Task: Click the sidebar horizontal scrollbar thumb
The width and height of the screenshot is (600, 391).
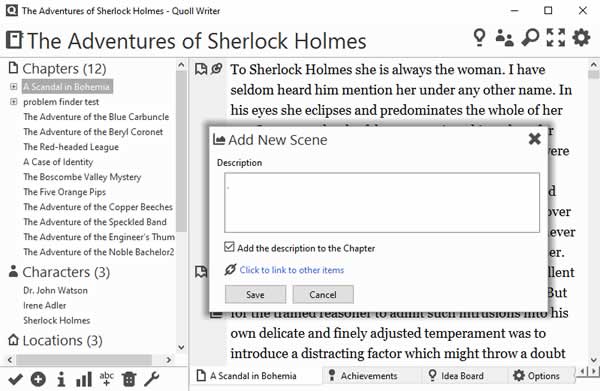Action: [x=84, y=360]
